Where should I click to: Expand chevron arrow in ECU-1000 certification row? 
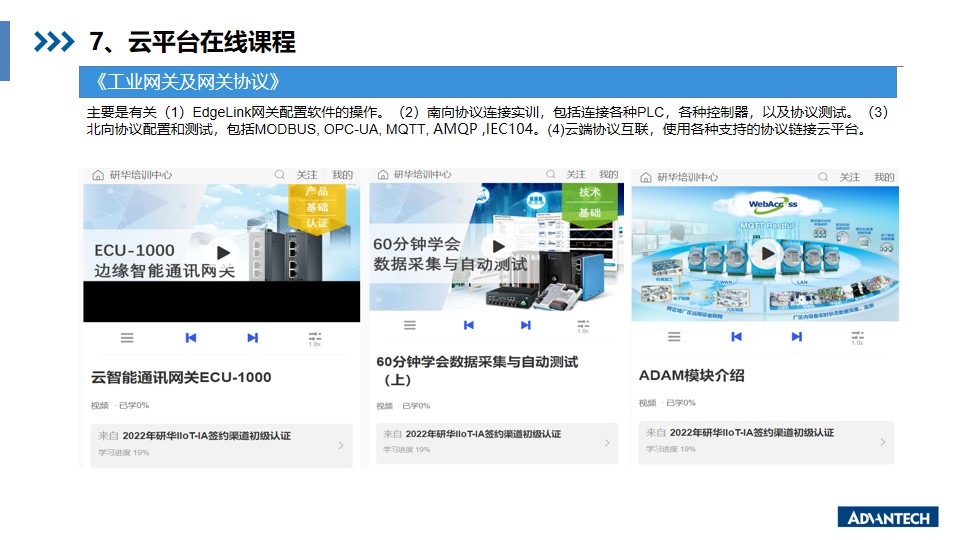341,446
